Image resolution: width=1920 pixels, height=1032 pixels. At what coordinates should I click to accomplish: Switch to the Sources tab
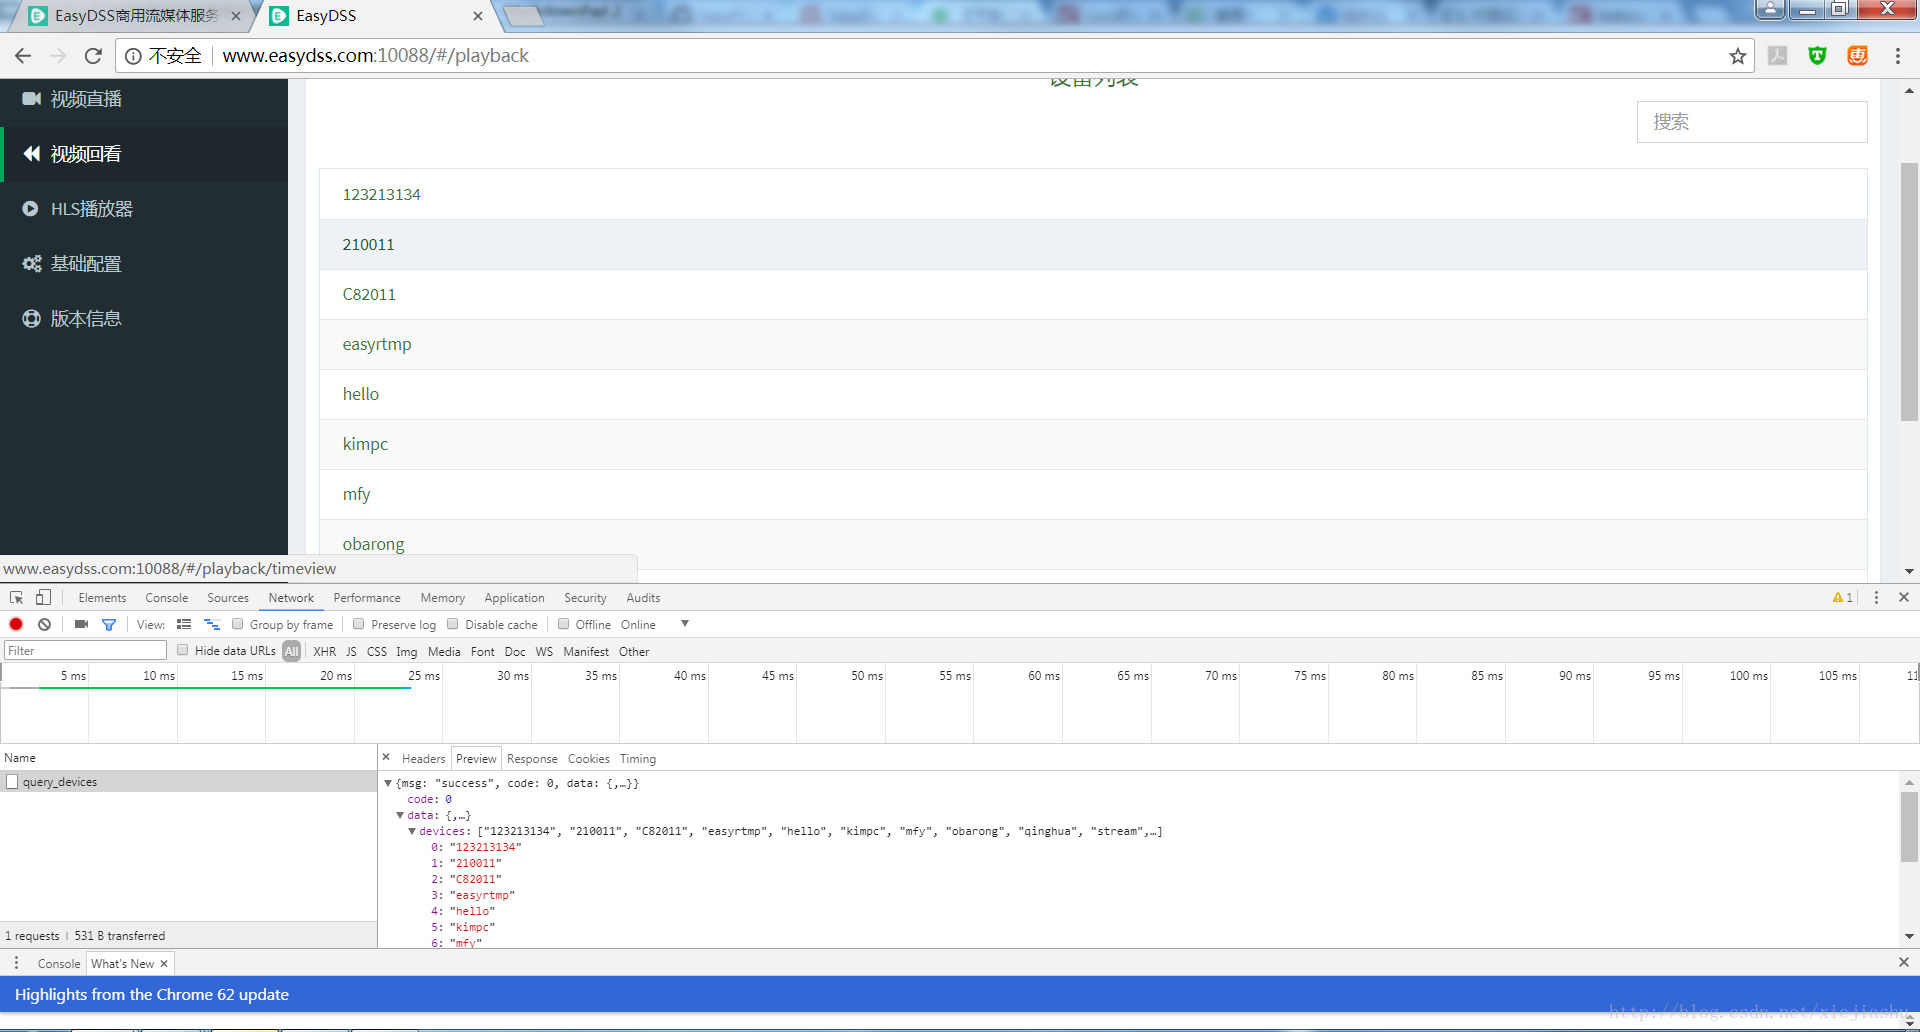pyautogui.click(x=228, y=598)
